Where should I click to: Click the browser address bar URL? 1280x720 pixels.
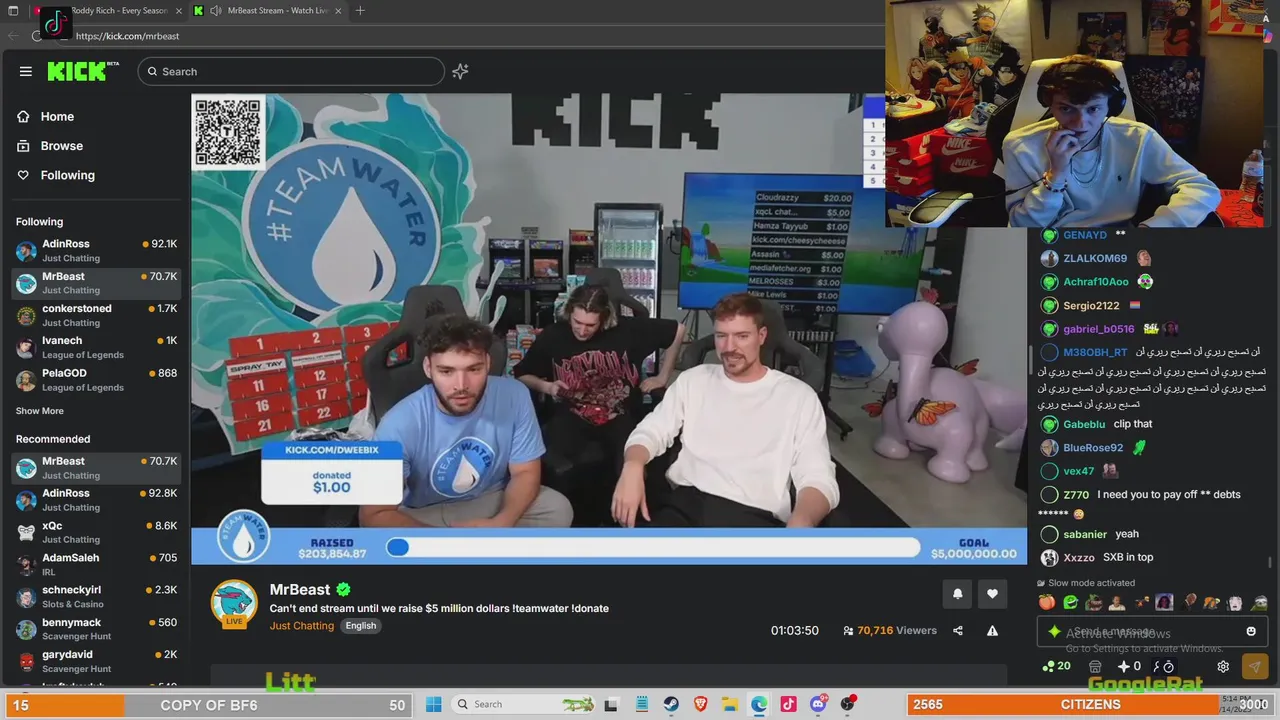pyautogui.click(x=128, y=36)
